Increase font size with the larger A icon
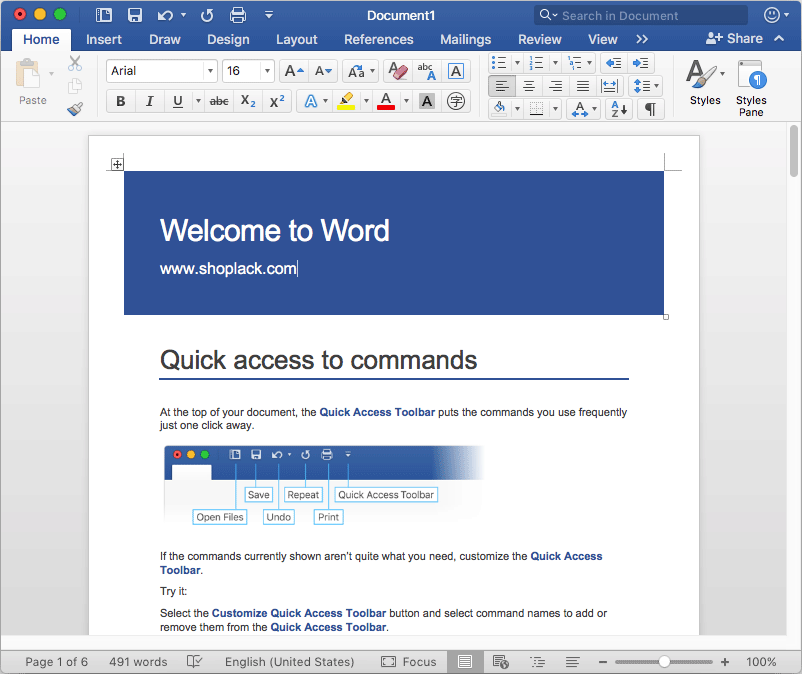 point(294,71)
